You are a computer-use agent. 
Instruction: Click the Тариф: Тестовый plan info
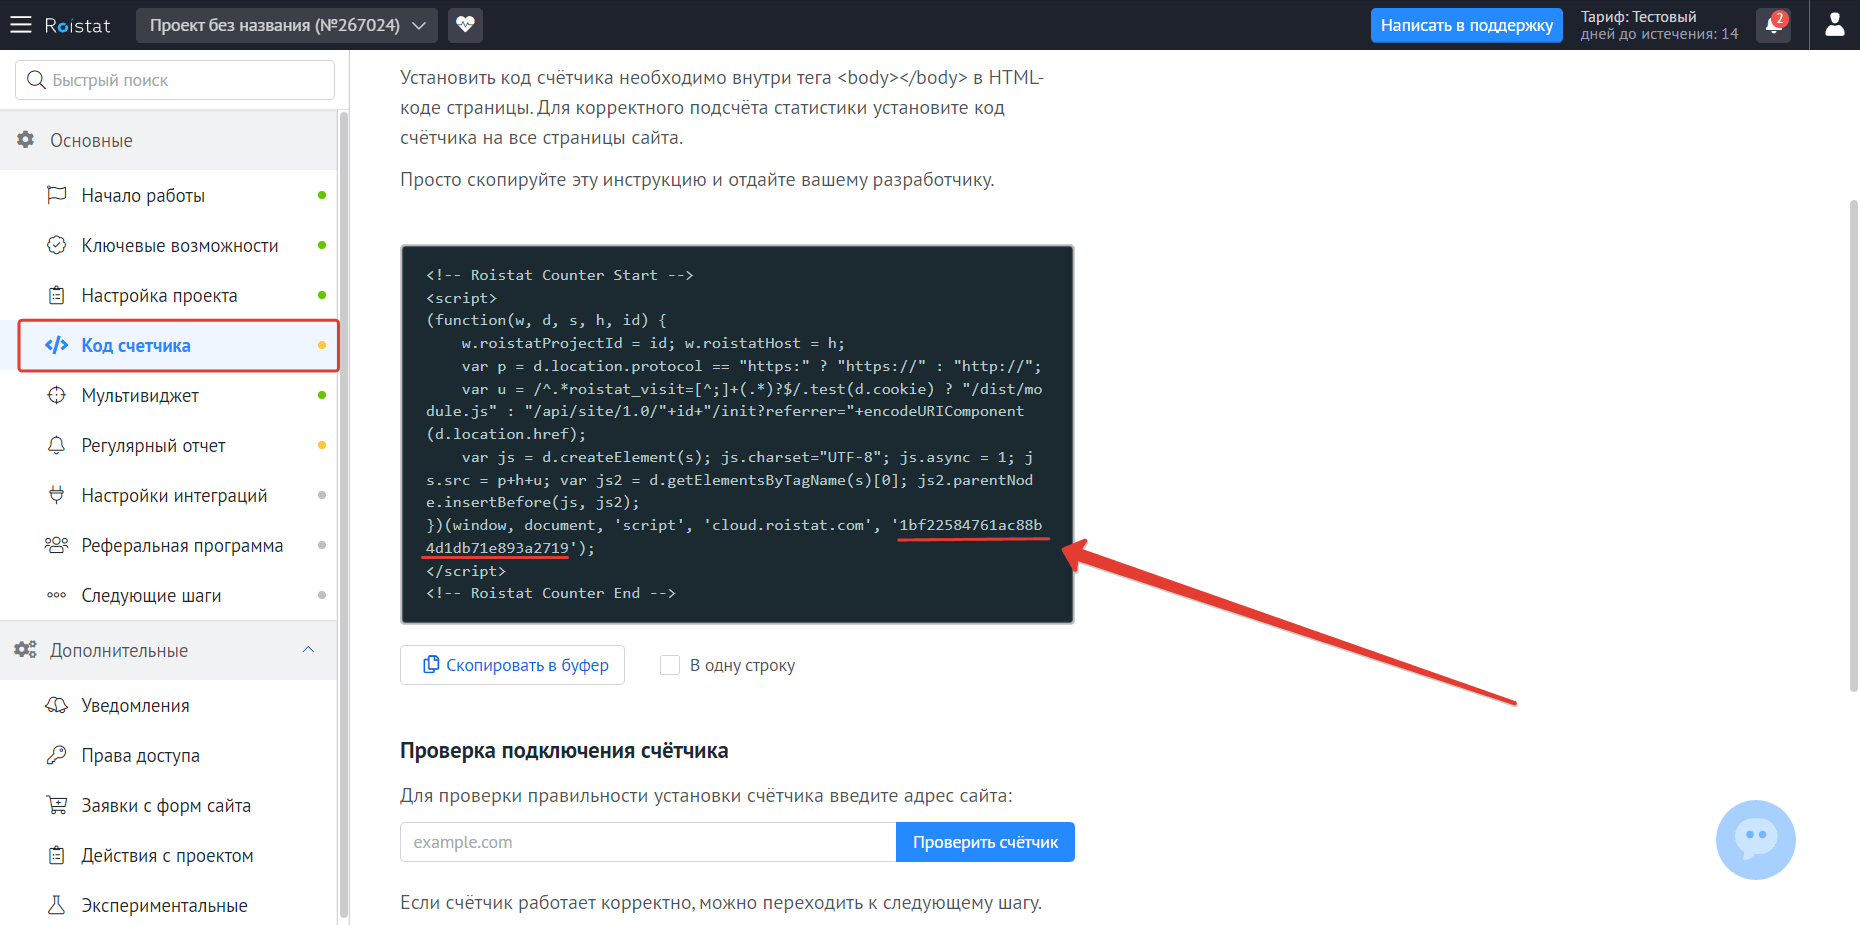coord(1638,17)
